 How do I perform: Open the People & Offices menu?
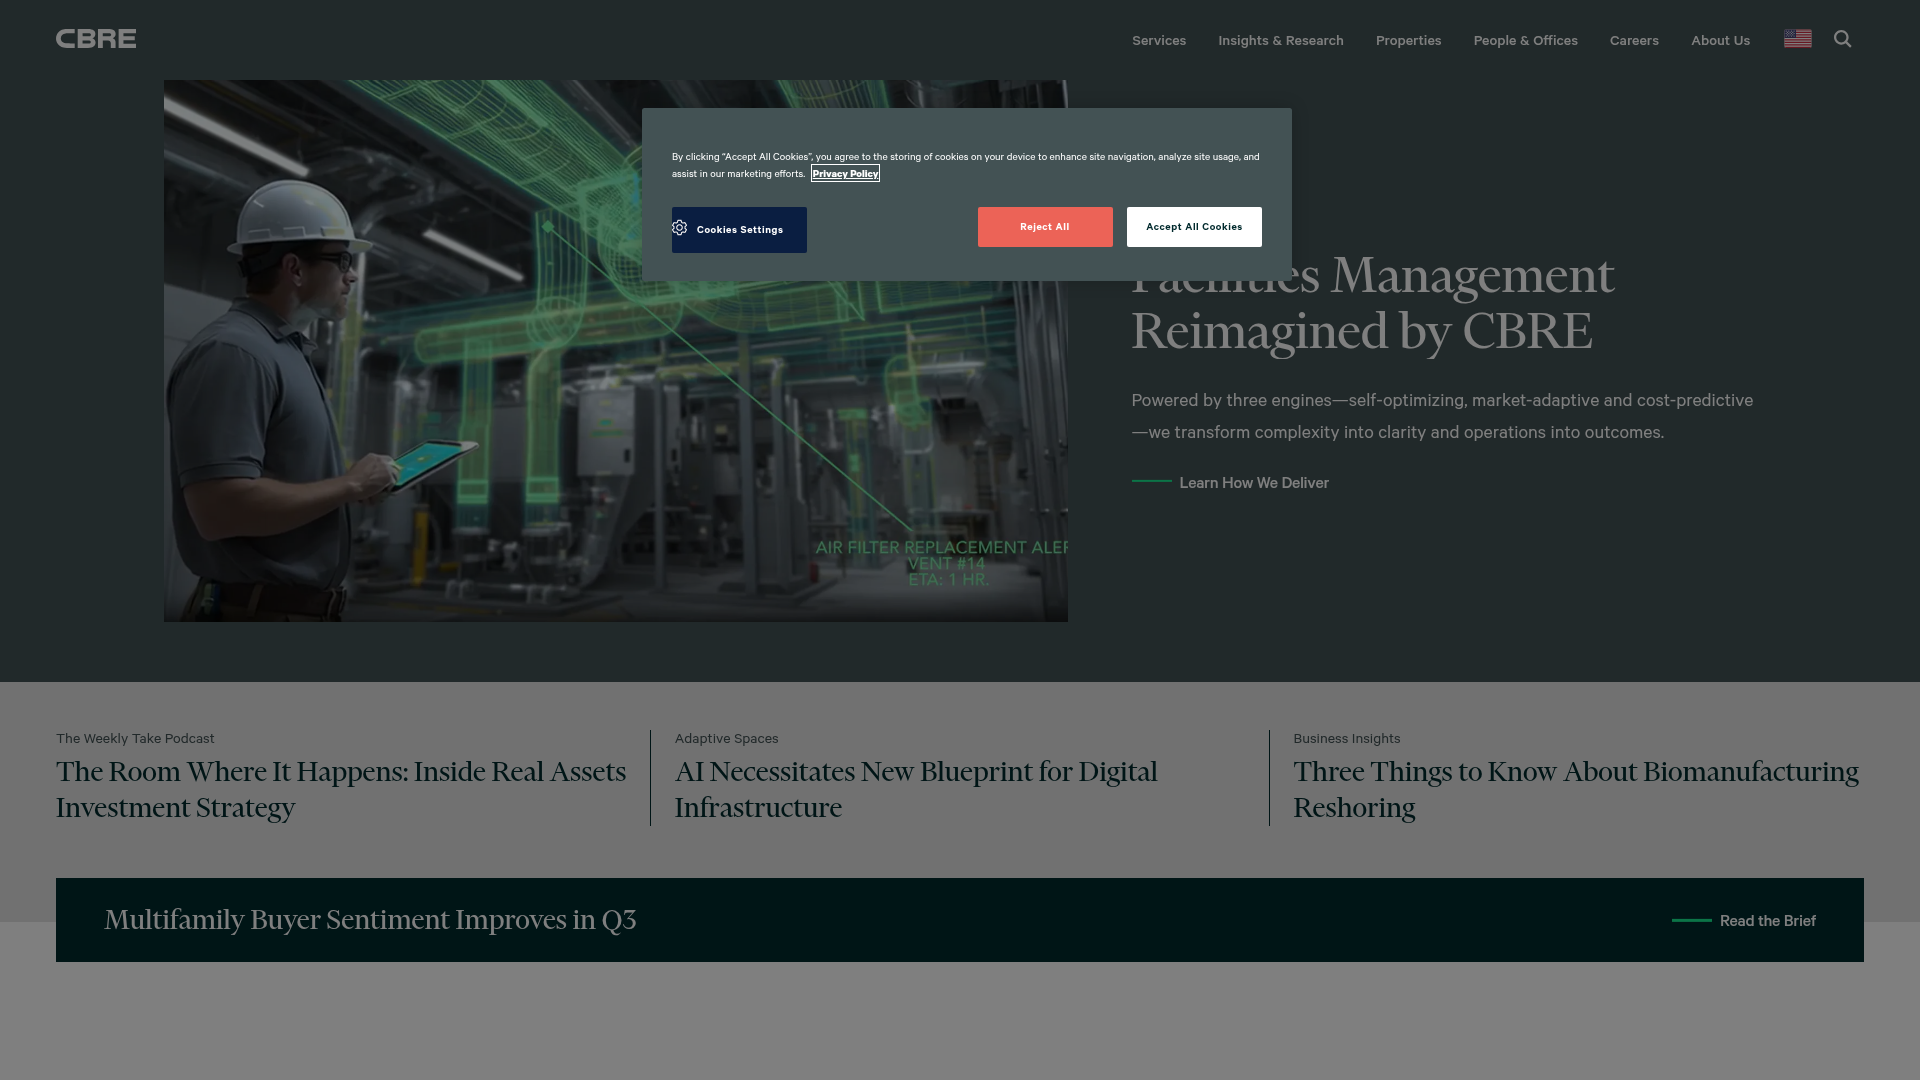pyautogui.click(x=1525, y=40)
